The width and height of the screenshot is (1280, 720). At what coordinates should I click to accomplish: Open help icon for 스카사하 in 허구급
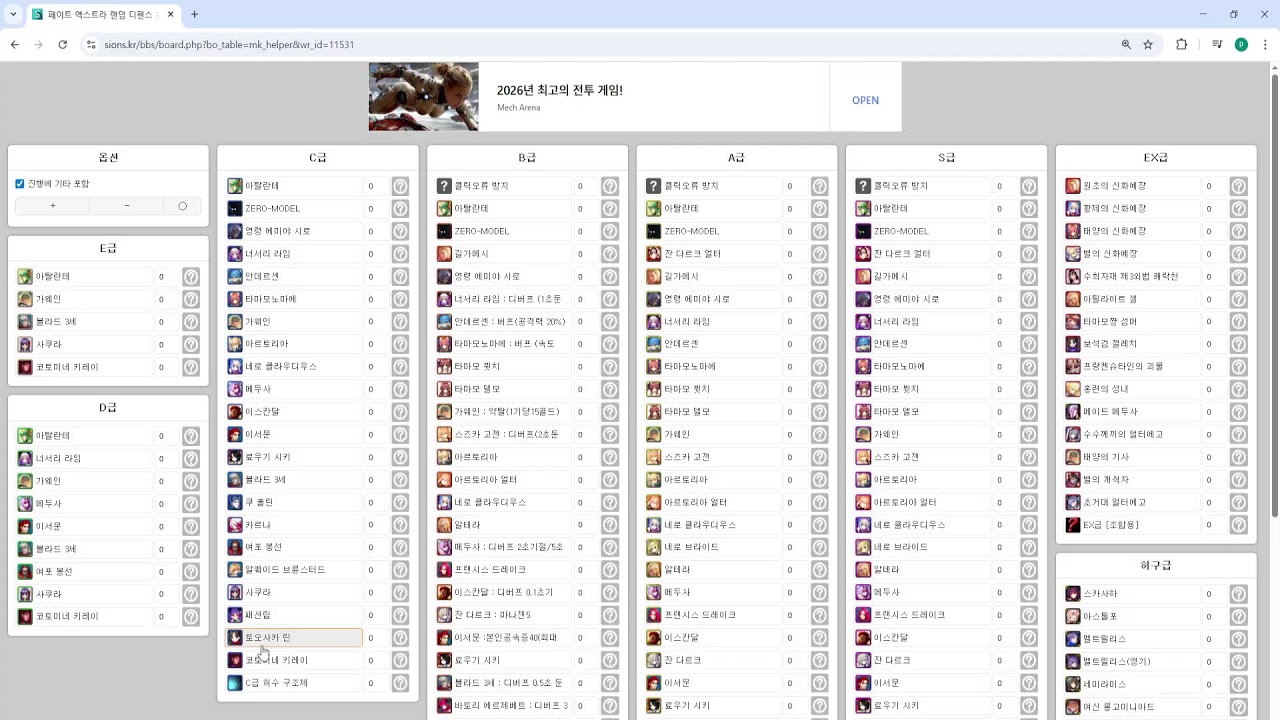(1238, 594)
